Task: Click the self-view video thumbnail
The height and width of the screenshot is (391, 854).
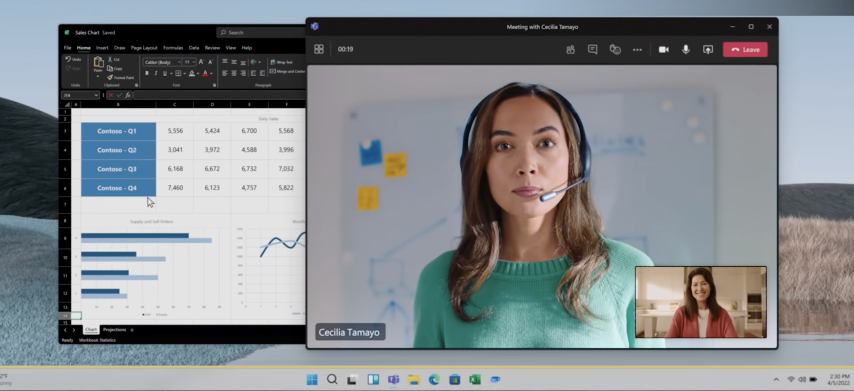Action: click(701, 302)
